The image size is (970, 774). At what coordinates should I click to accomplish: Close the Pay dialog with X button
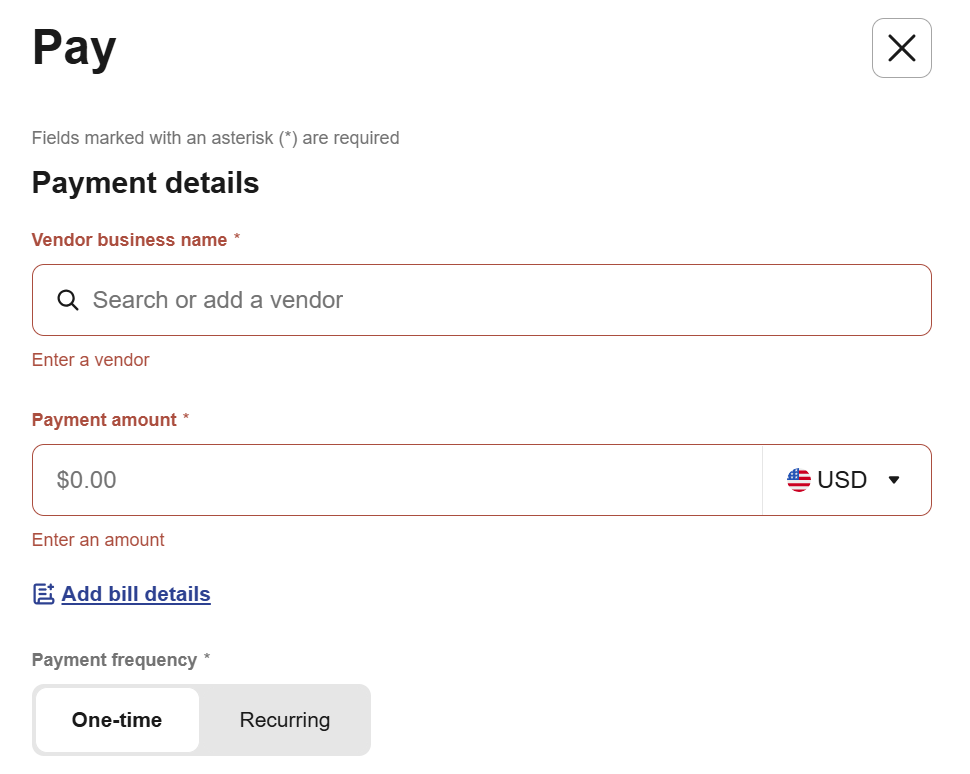(901, 48)
